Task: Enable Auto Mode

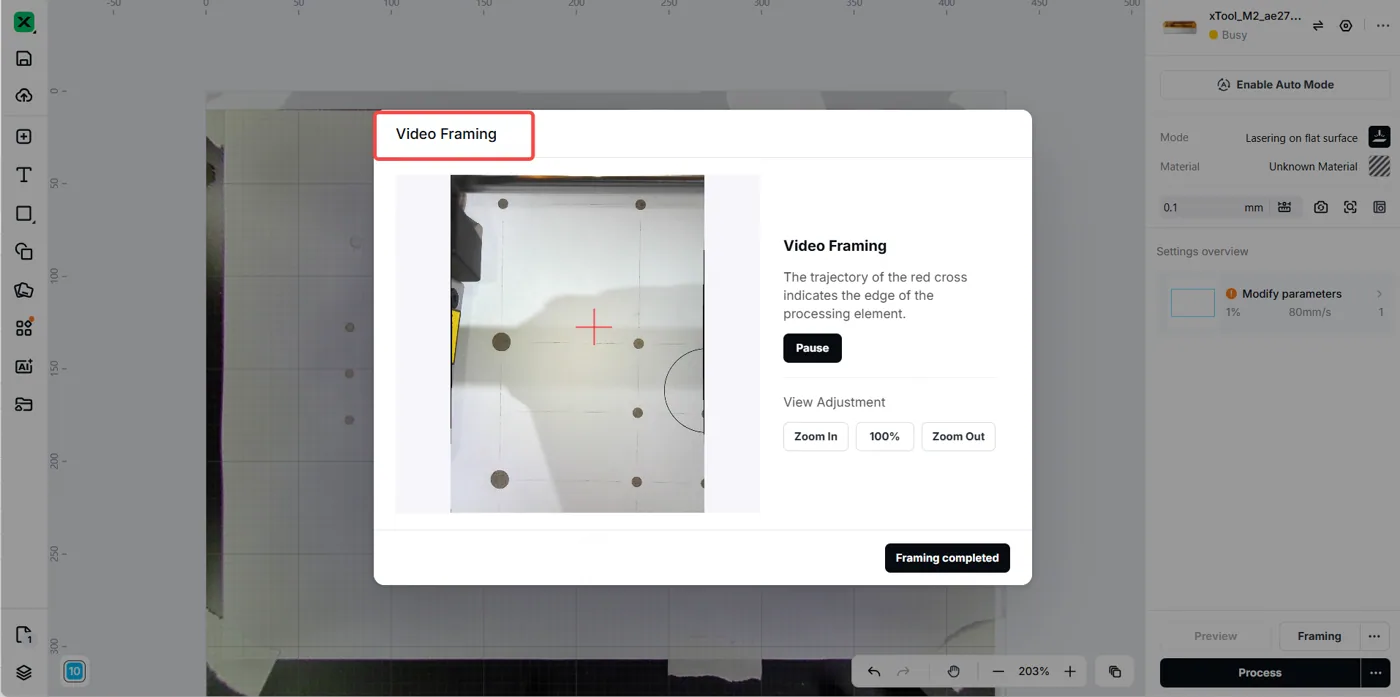Action: point(1275,85)
